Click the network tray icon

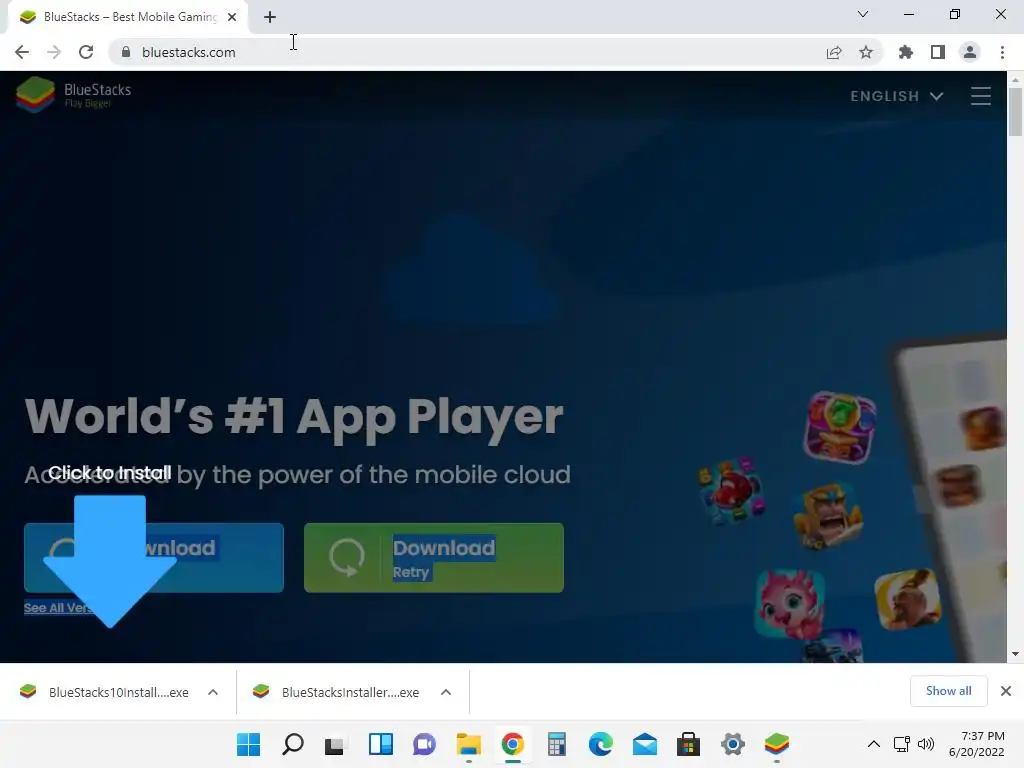coord(902,744)
